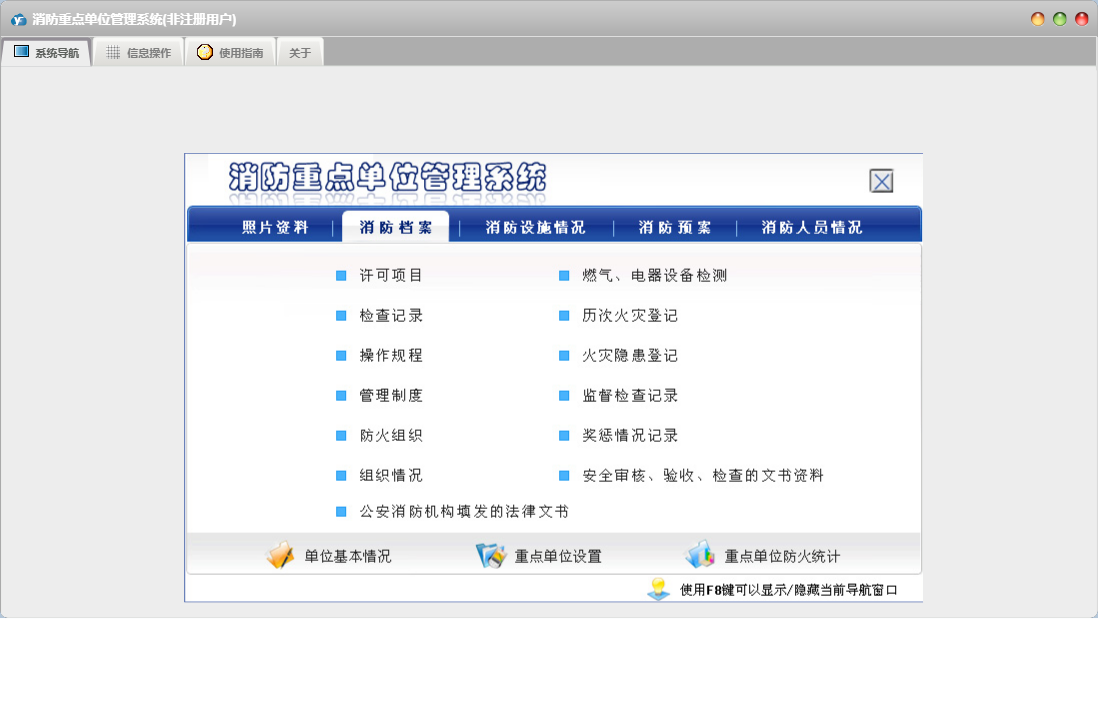Switch to 照片资料 navigation tab

[x=275, y=228]
